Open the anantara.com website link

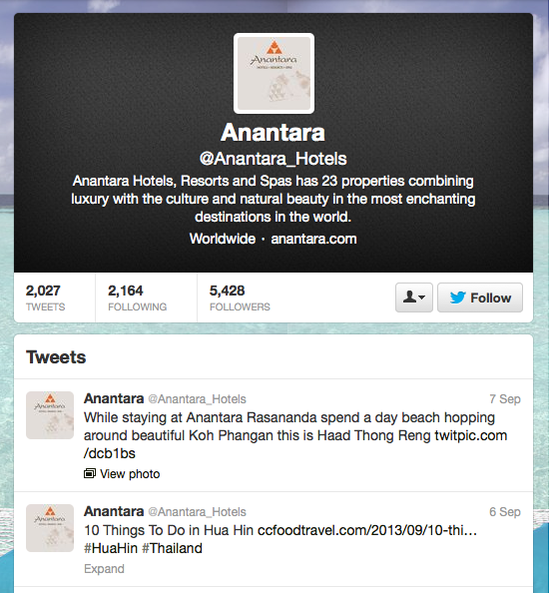(x=313, y=239)
